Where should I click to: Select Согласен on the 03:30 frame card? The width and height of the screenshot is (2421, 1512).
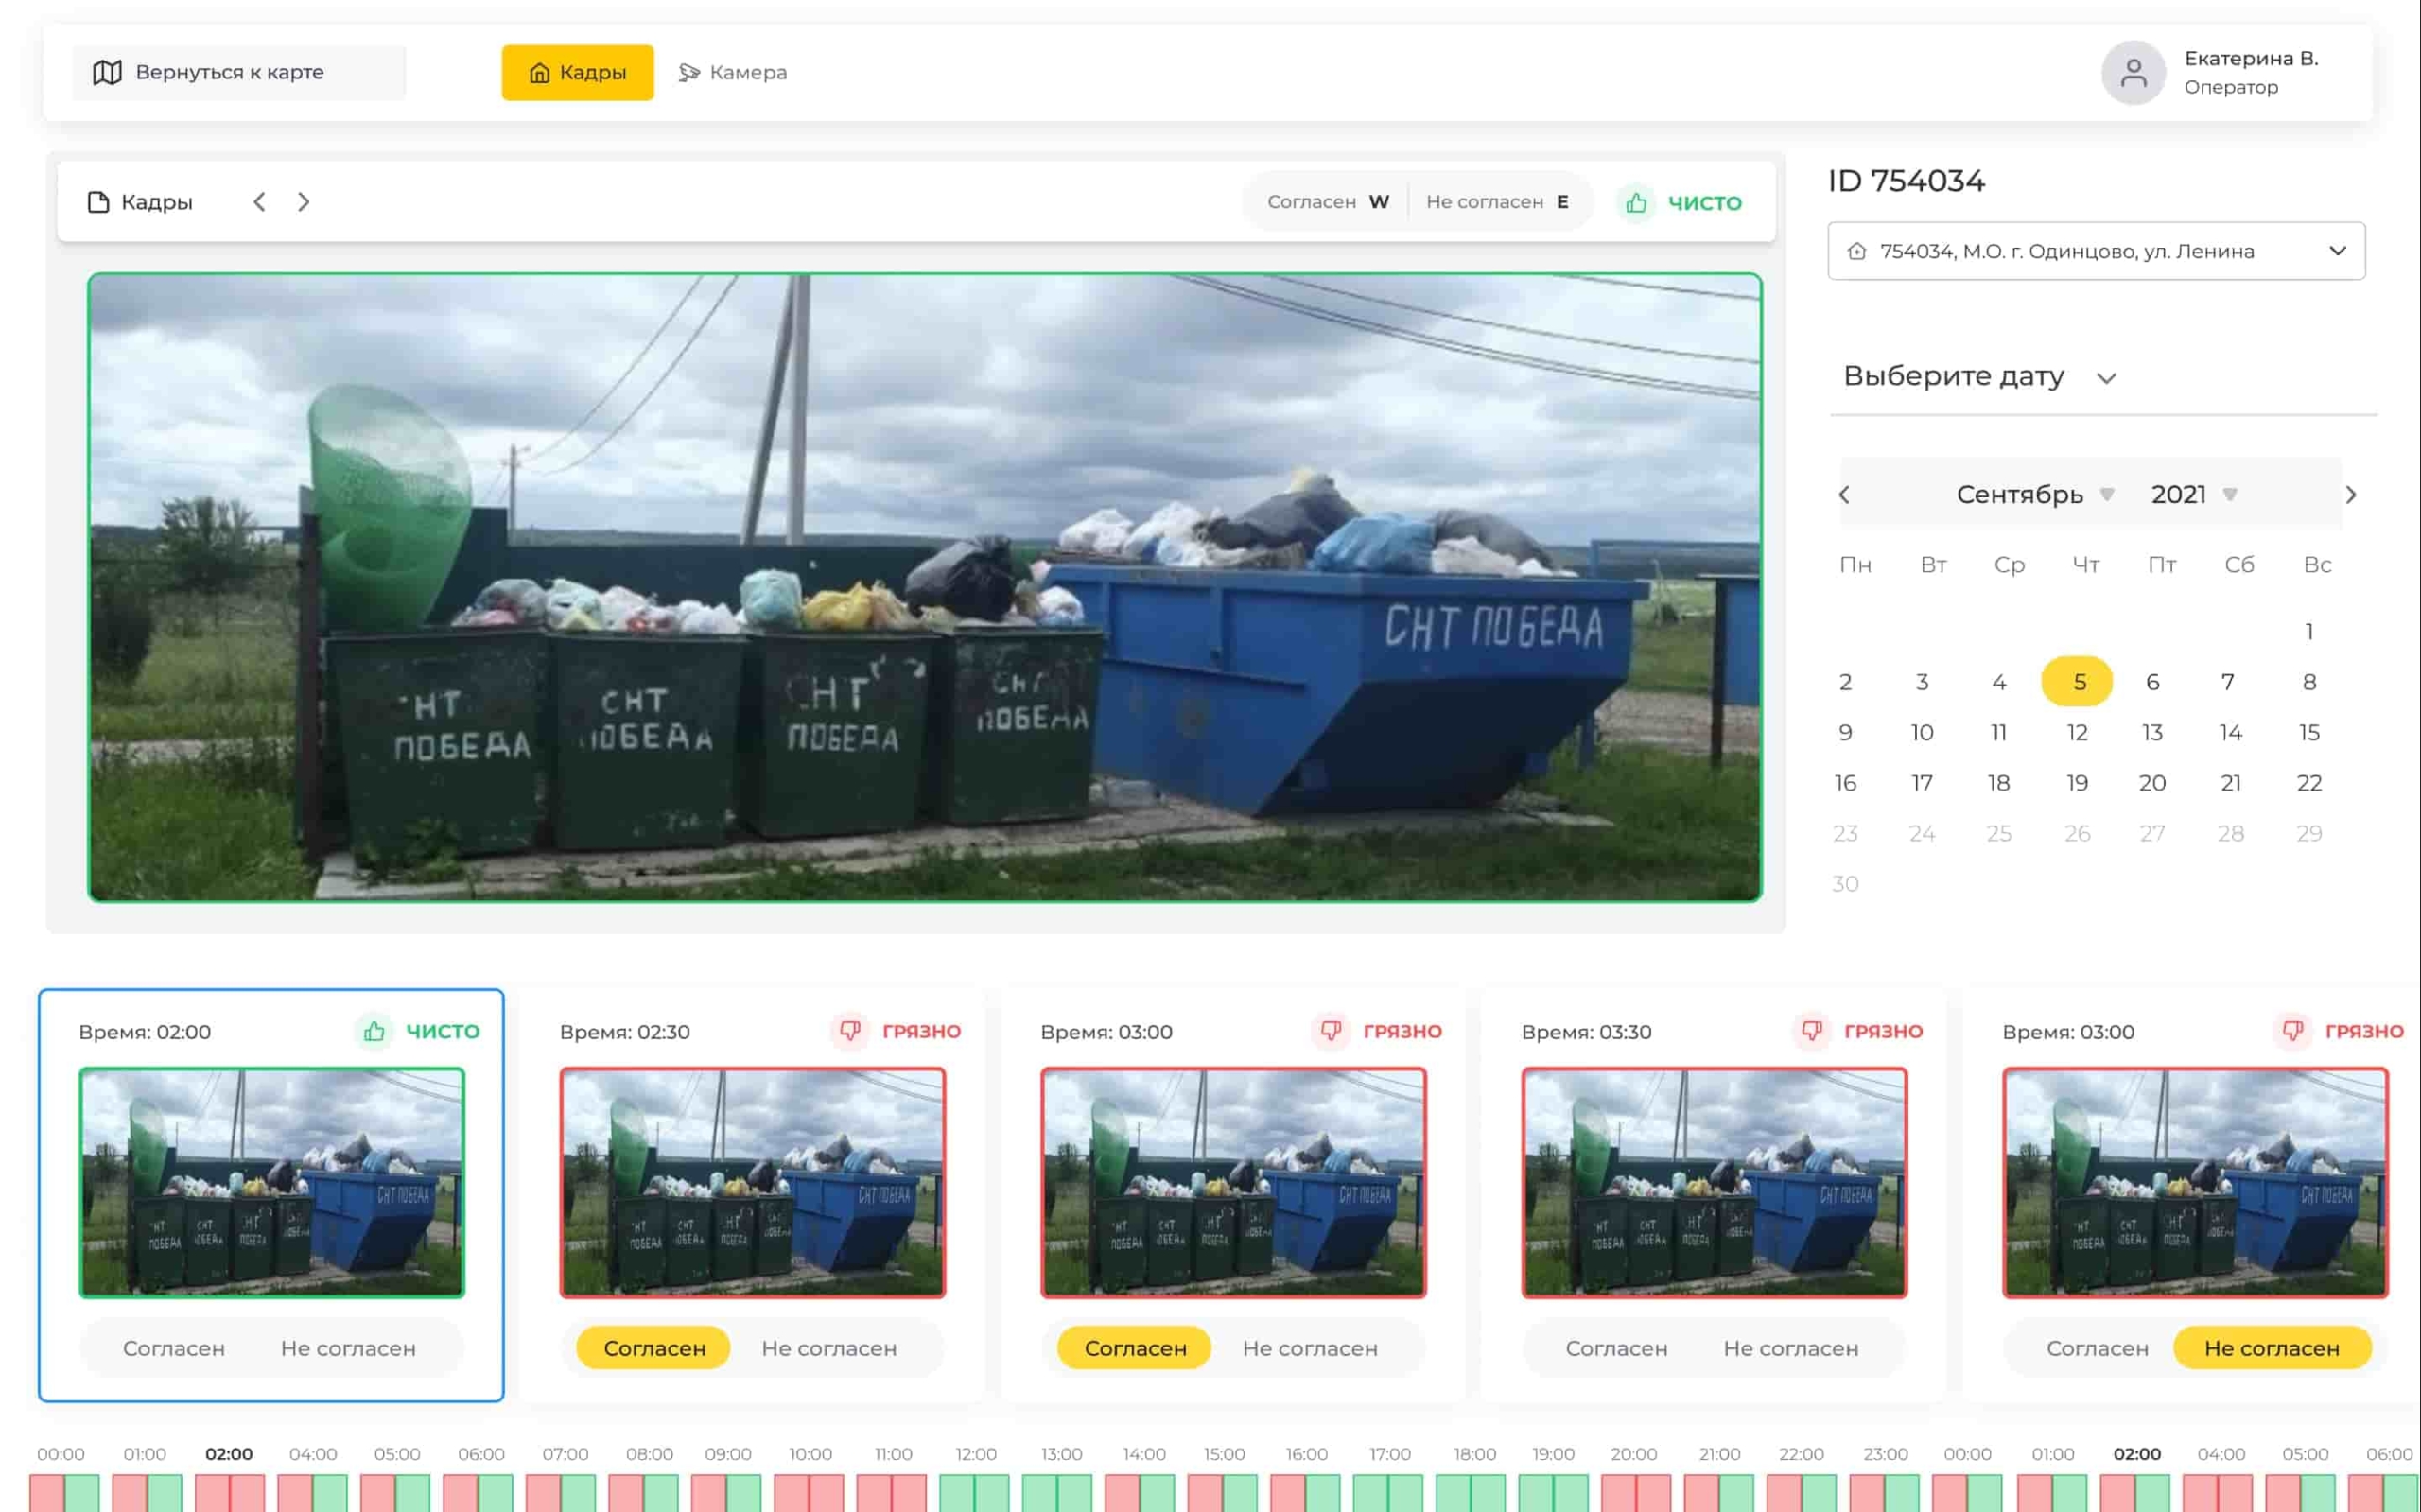(1616, 1348)
